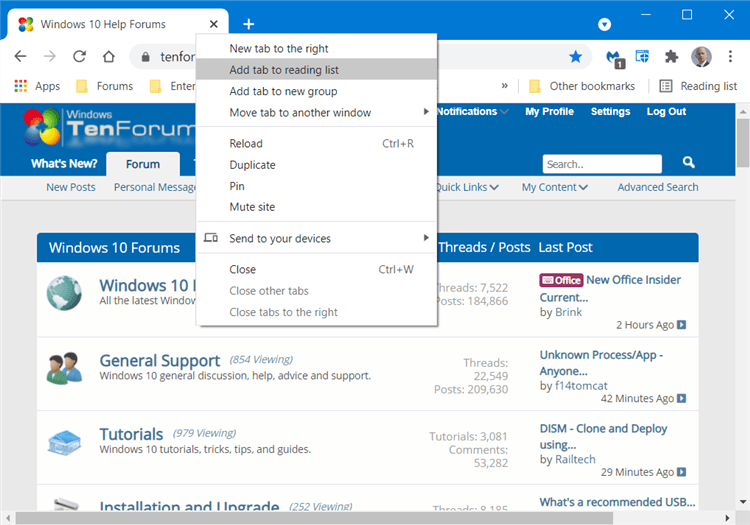The height and width of the screenshot is (525, 750).
Task: Open the Reading list panel
Action: pos(699,86)
